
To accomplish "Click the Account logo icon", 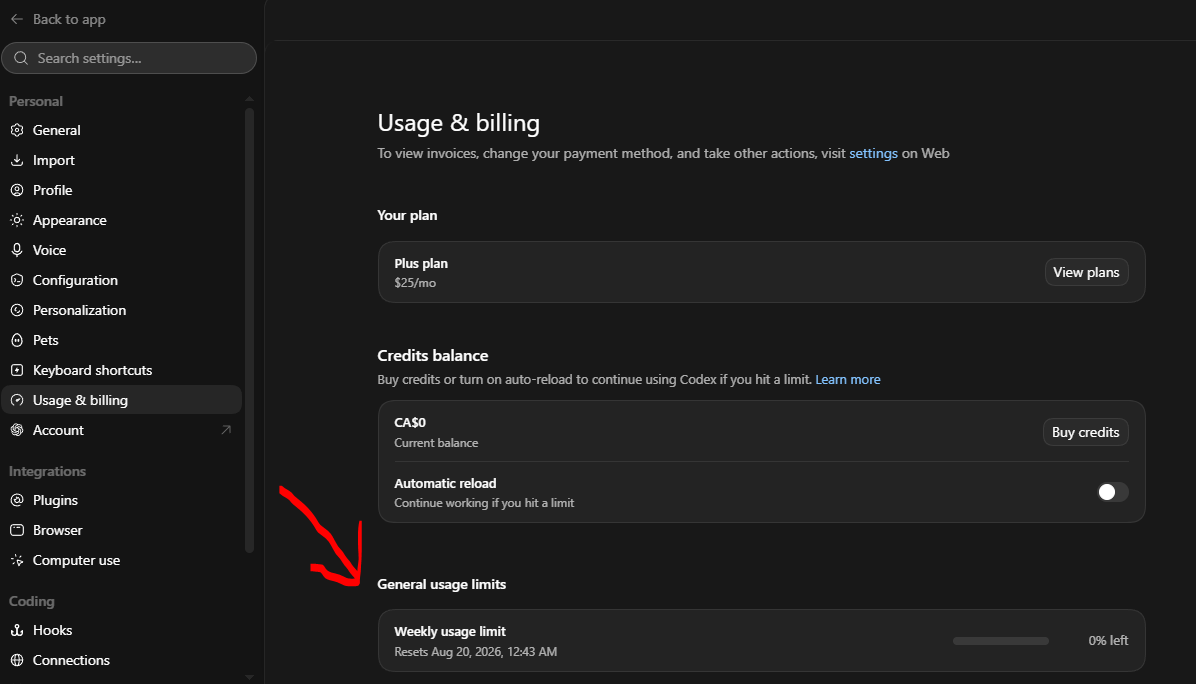I will coord(17,430).
